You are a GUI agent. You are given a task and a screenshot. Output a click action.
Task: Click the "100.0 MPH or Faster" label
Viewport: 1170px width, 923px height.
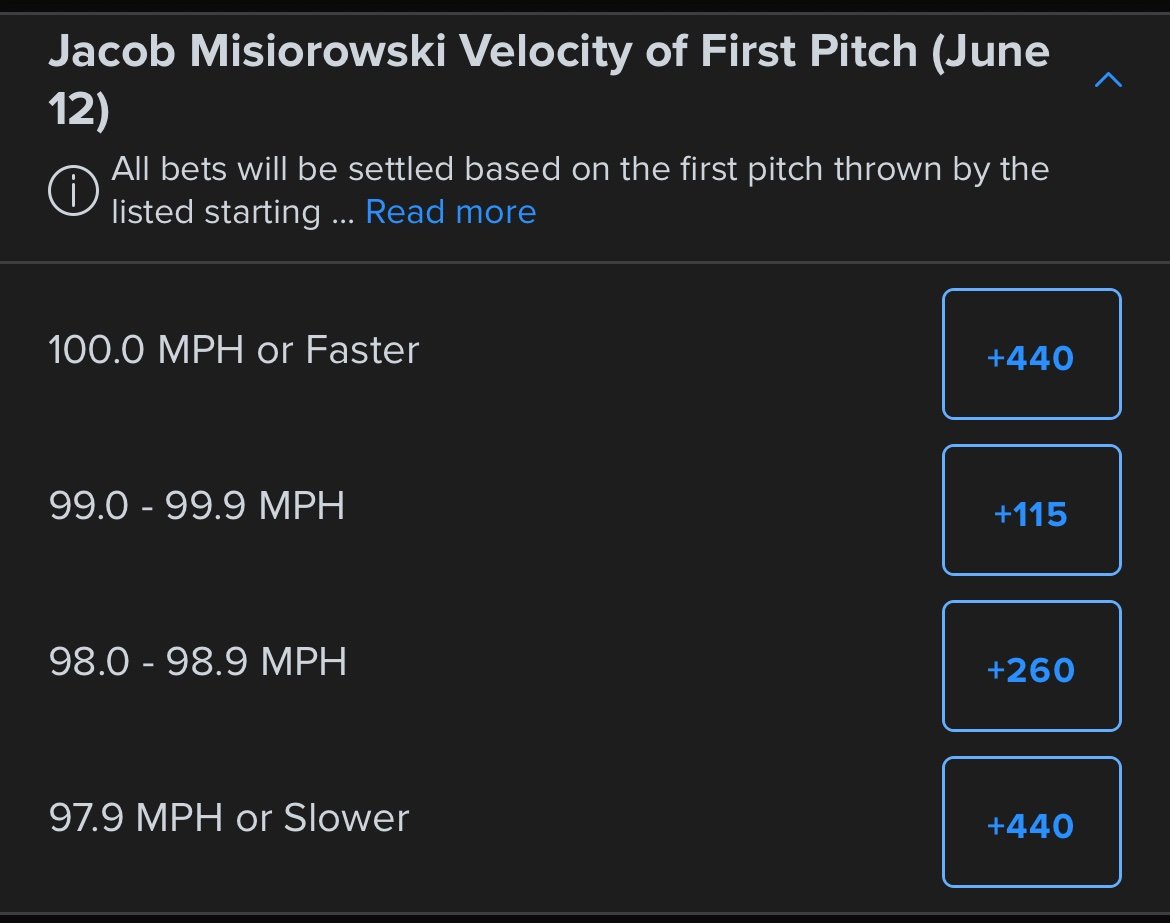point(234,350)
